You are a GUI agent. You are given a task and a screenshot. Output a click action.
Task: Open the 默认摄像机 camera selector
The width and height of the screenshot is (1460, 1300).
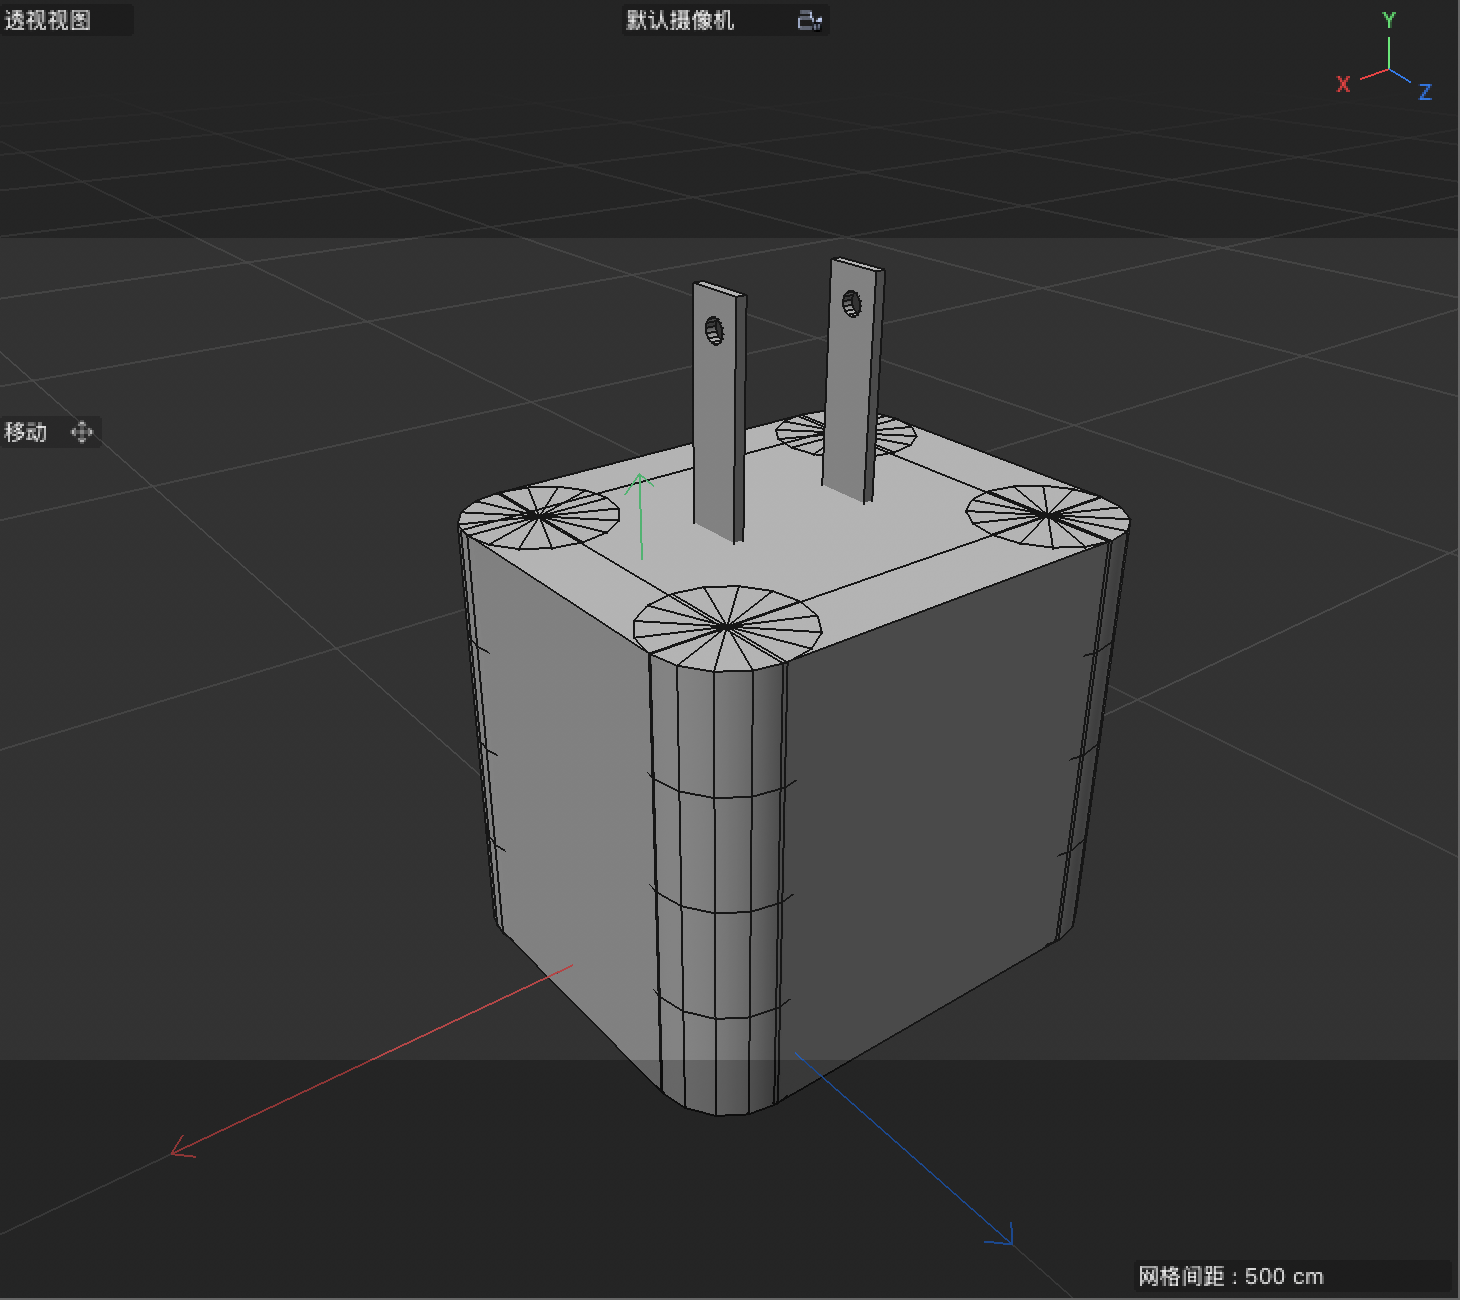680,20
